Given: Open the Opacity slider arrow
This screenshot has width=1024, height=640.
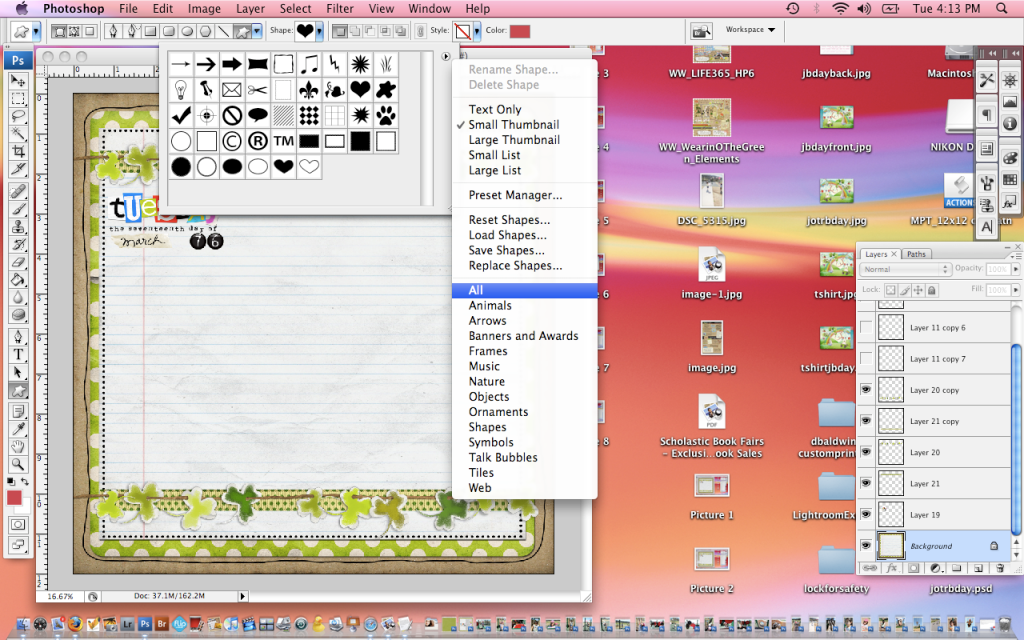Looking at the screenshot, I should tap(1016, 269).
